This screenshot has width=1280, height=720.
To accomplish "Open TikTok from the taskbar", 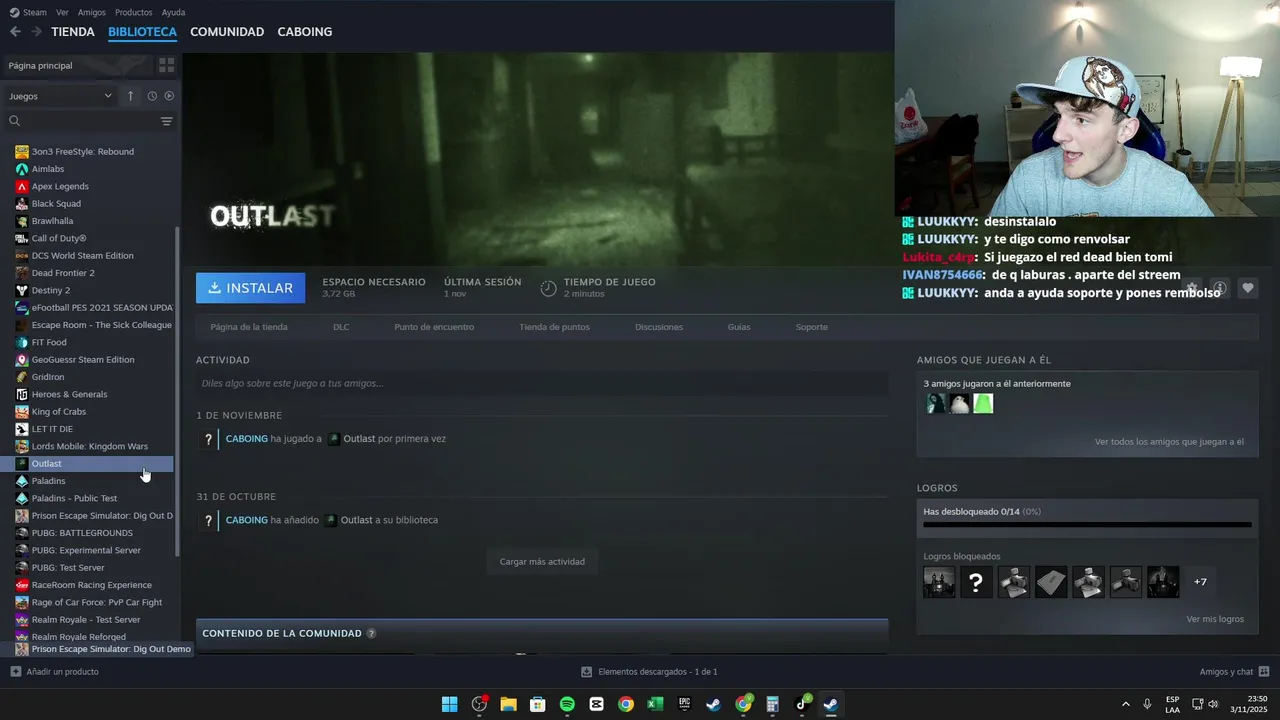I will pos(802,704).
